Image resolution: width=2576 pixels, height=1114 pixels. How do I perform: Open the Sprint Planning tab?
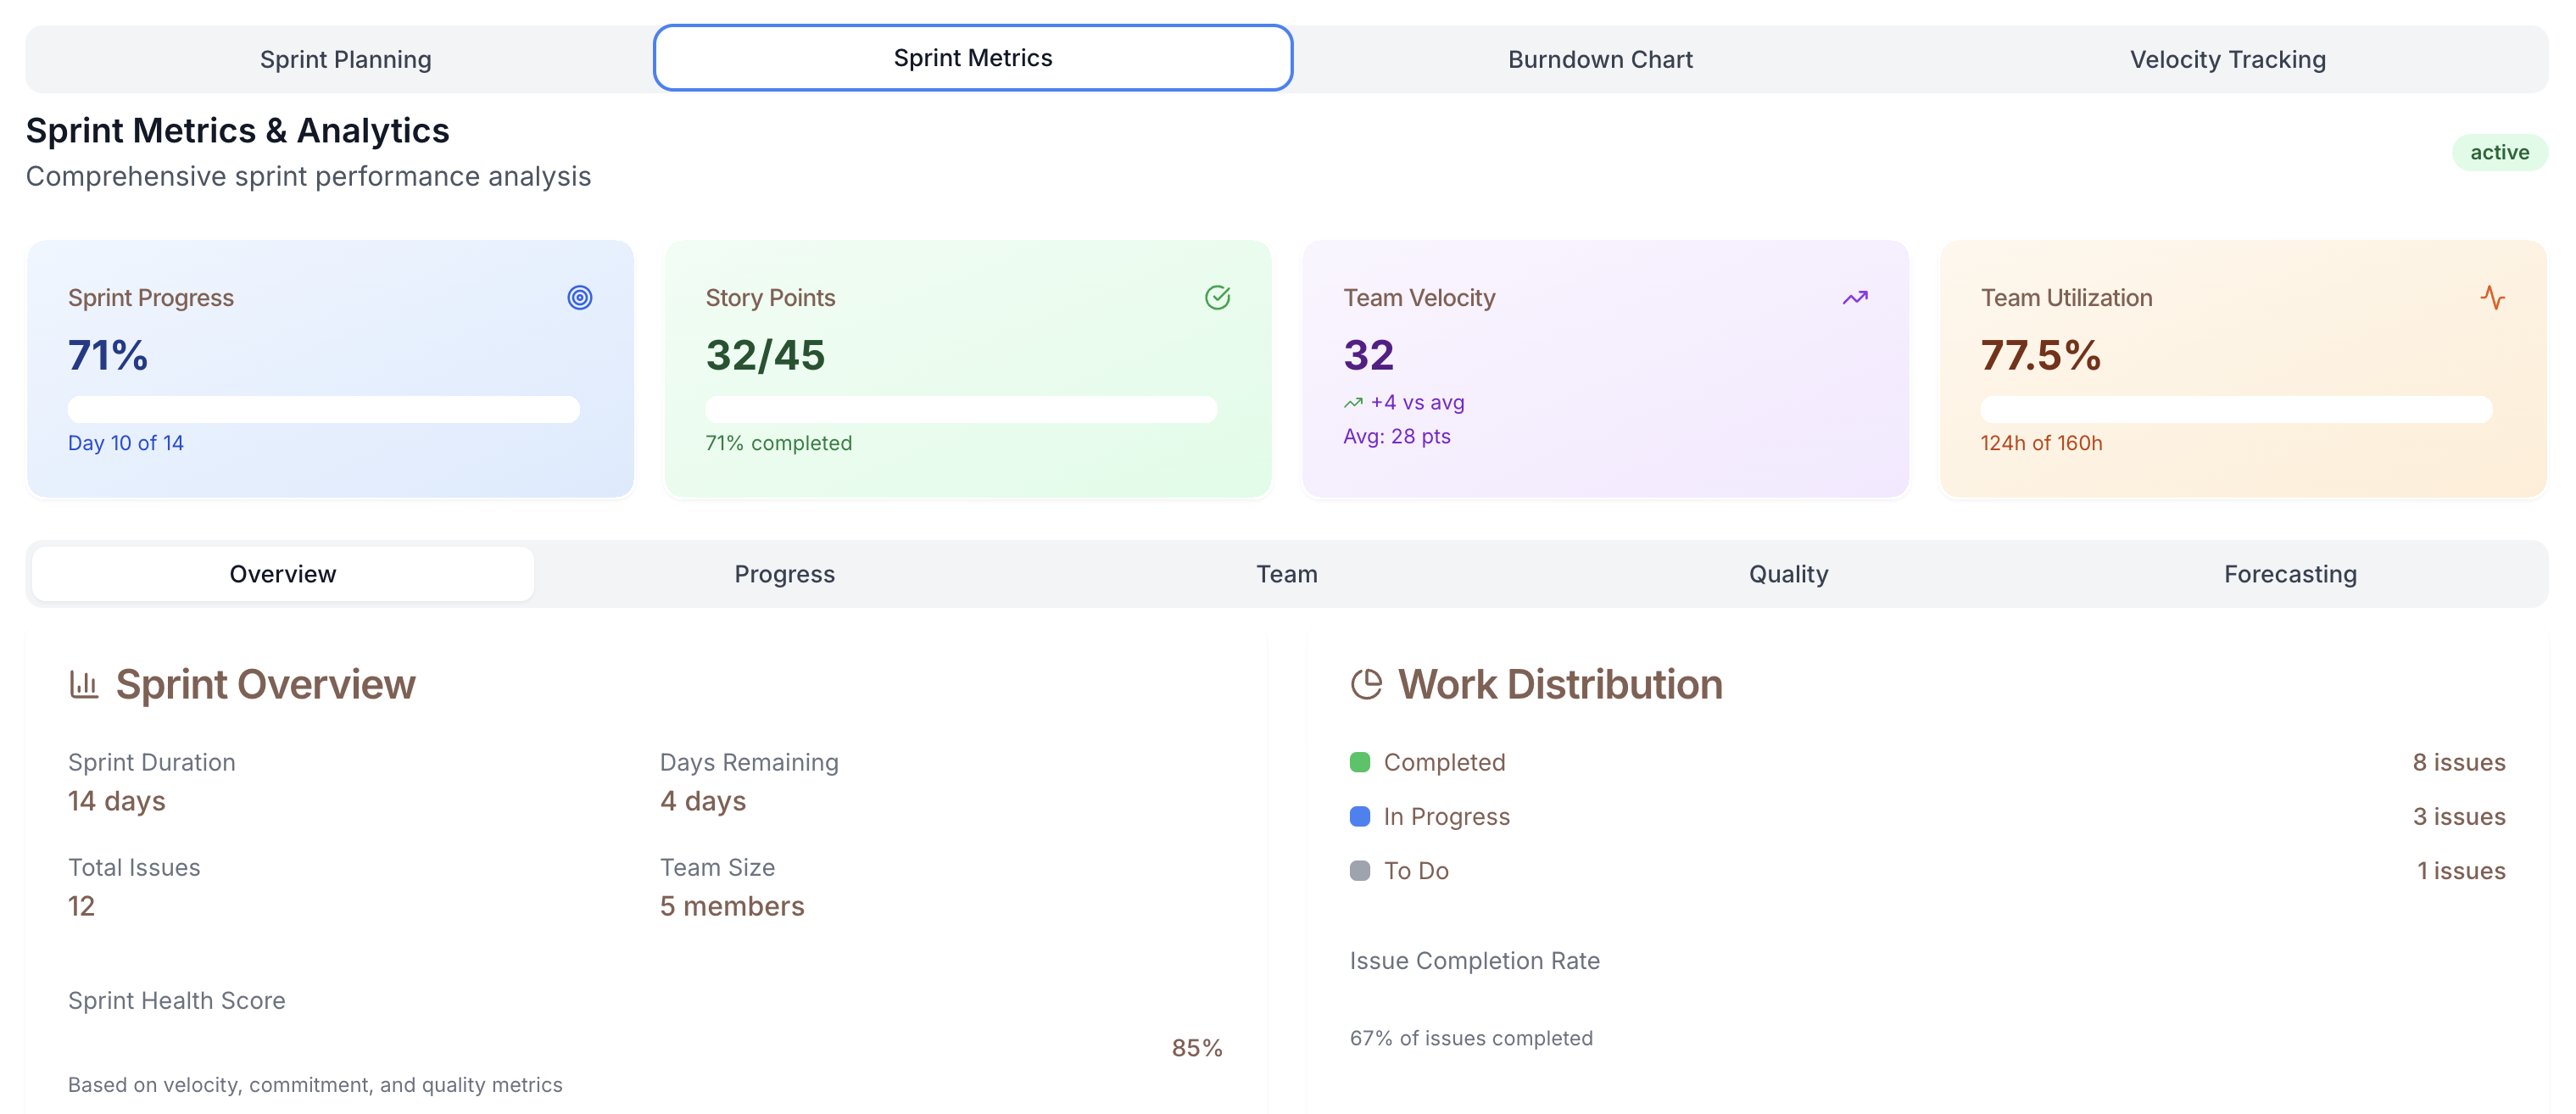[x=345, y=60]
